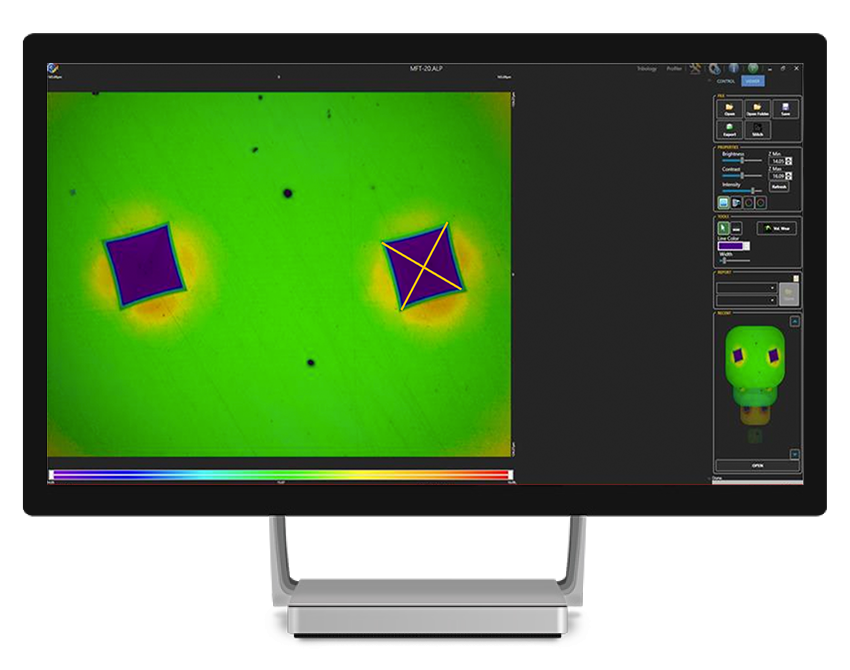
Task: Switch to the Control tab
Action: pos(726,81)
